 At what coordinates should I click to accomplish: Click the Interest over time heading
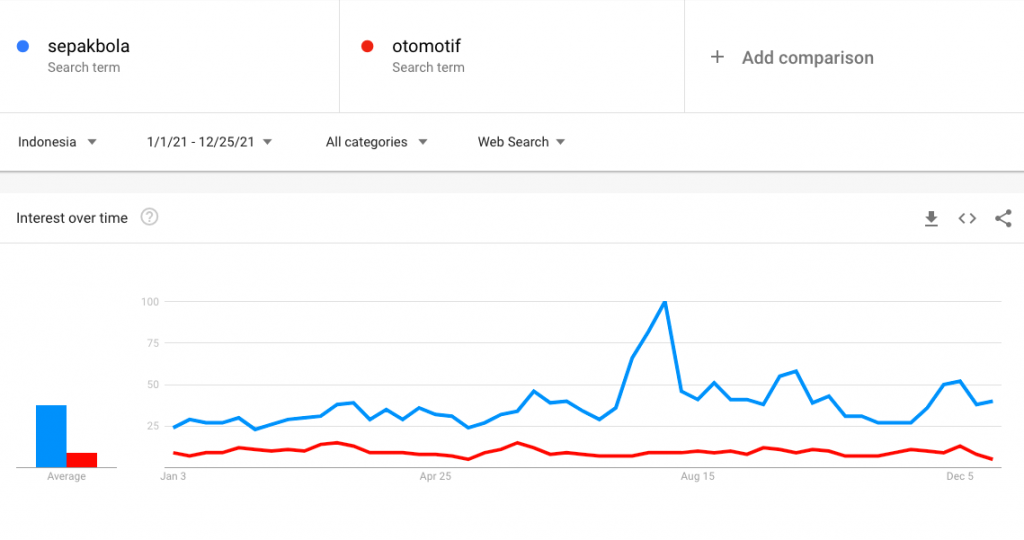72,218
